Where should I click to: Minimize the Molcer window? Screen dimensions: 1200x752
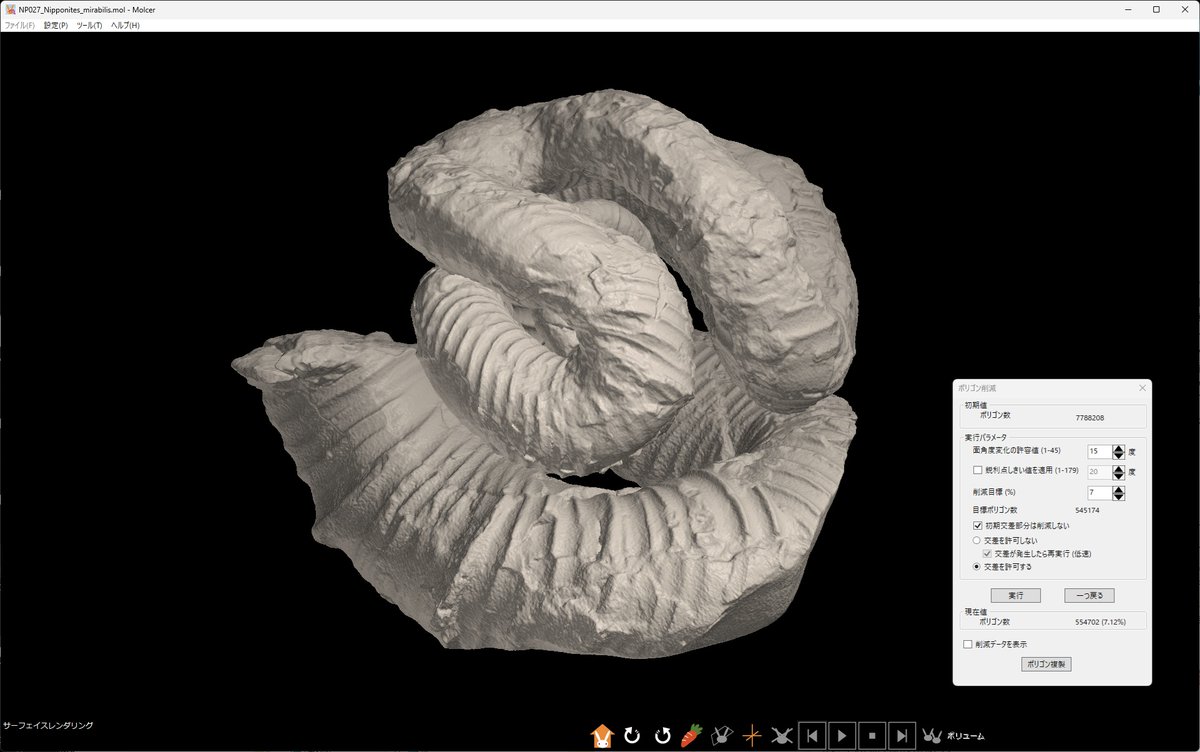1127,9
